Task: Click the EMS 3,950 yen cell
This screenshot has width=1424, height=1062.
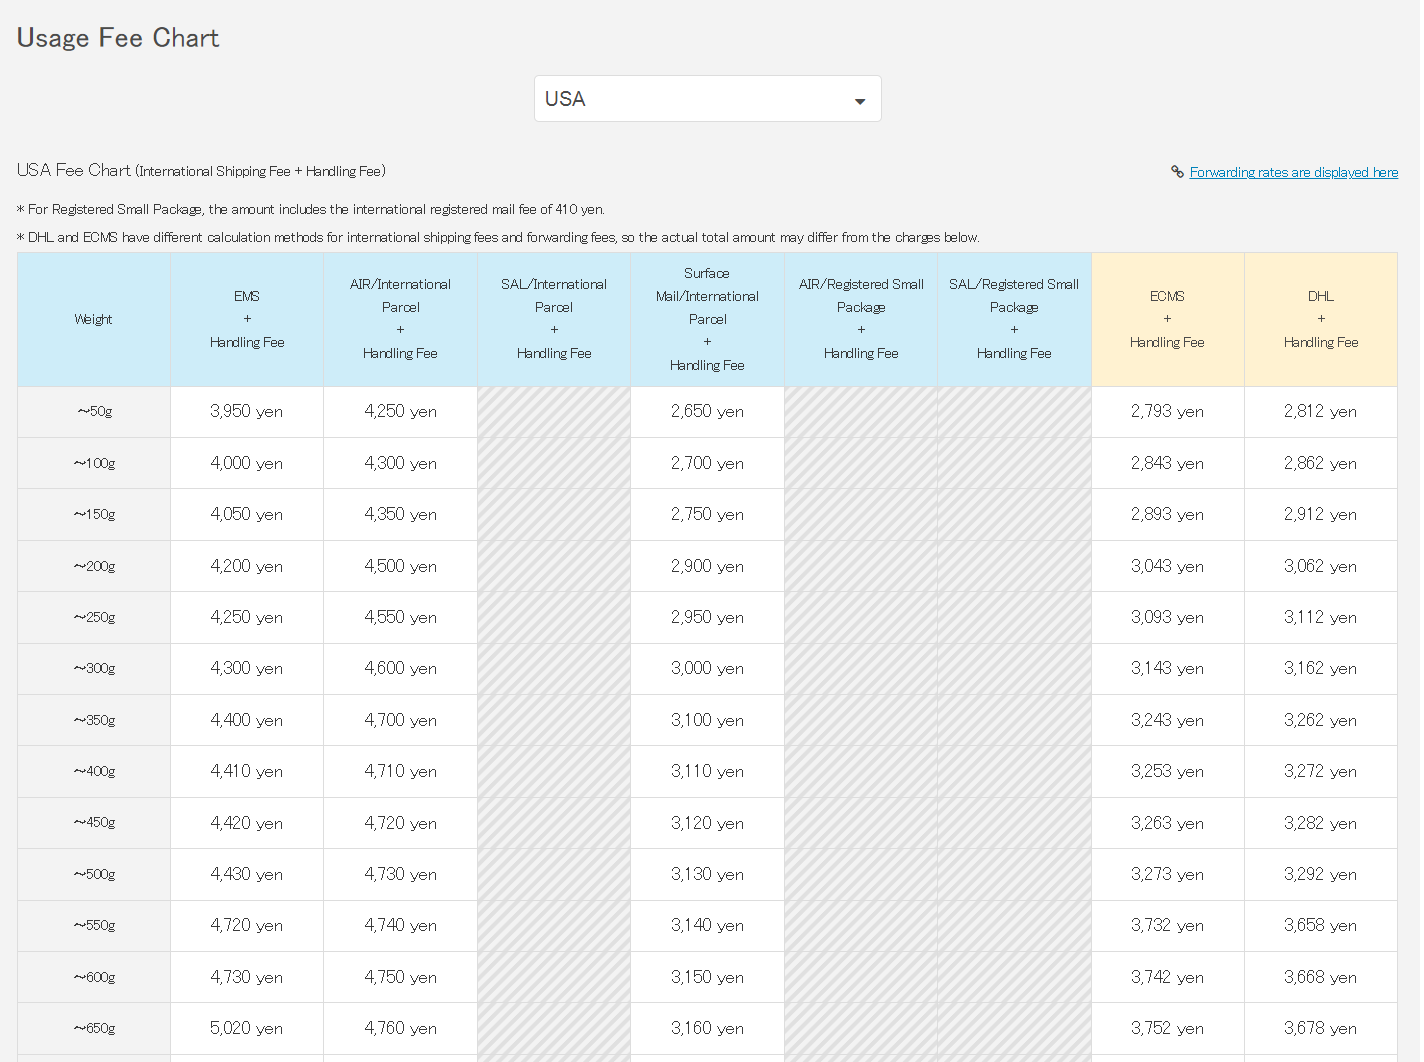Action: [x=247, y=412]
